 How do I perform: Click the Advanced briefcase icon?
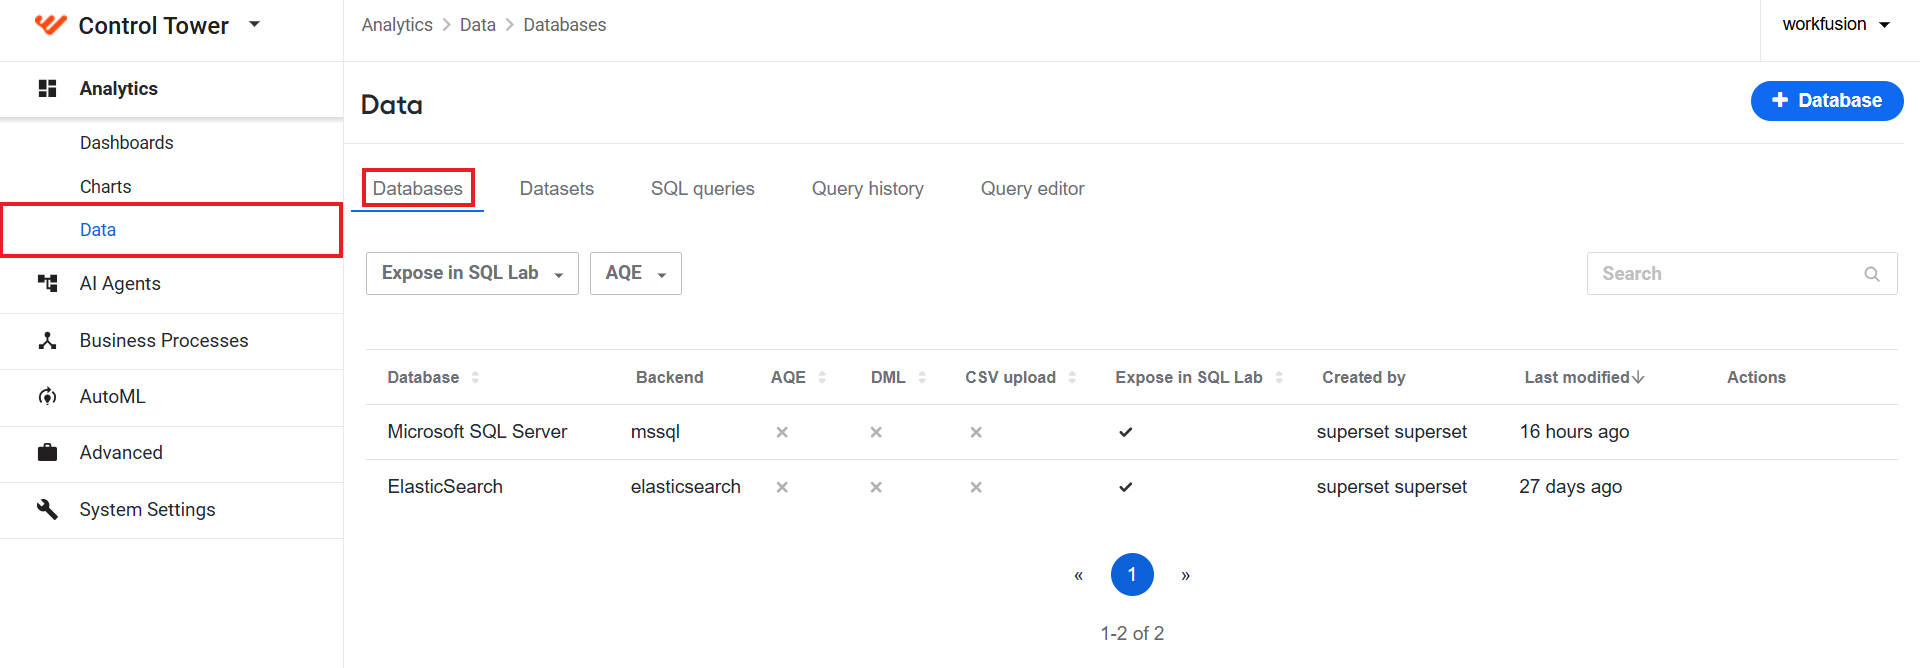point(47,452)
